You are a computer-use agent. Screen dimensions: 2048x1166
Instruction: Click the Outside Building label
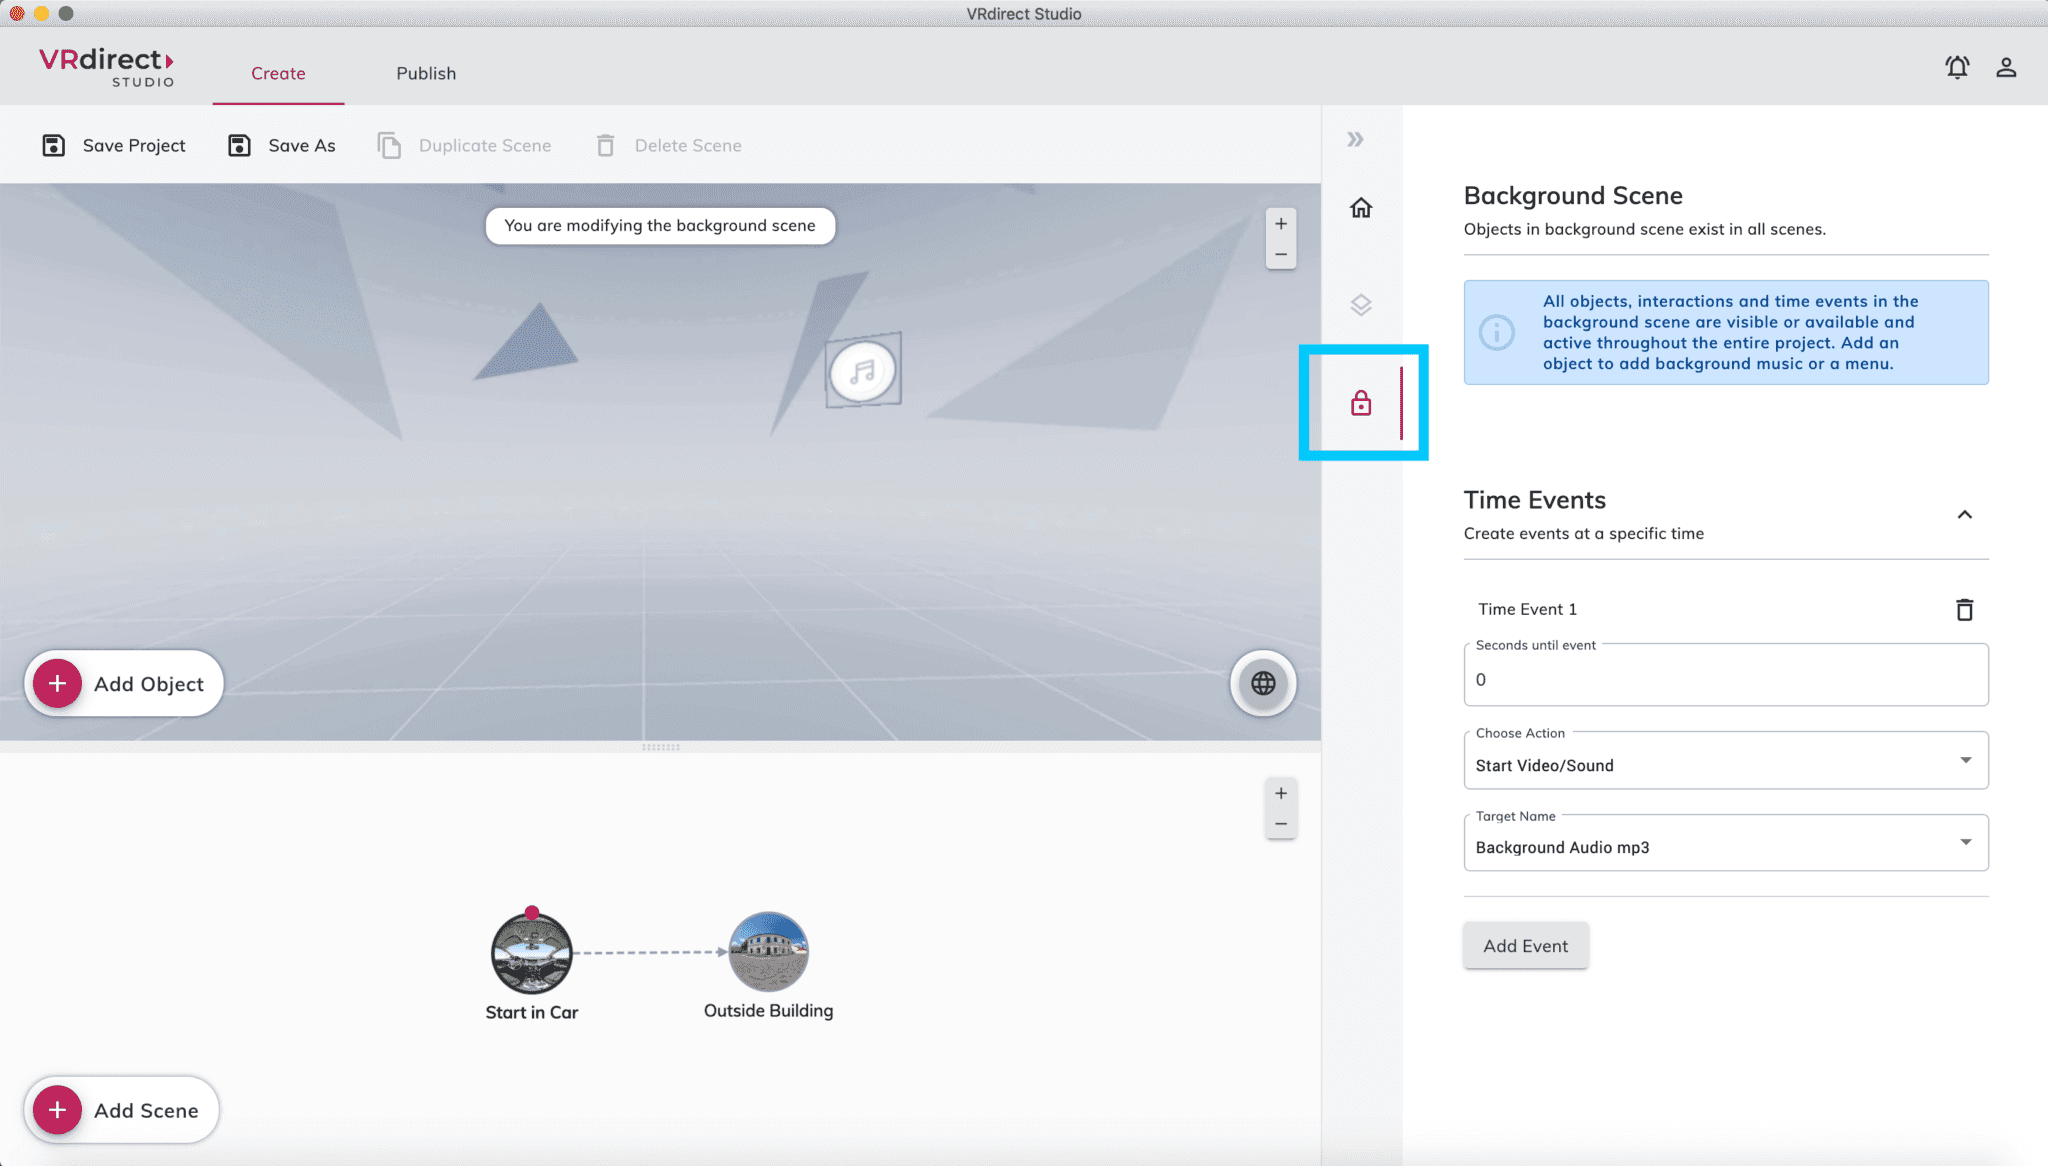[x=768, y=1011]
